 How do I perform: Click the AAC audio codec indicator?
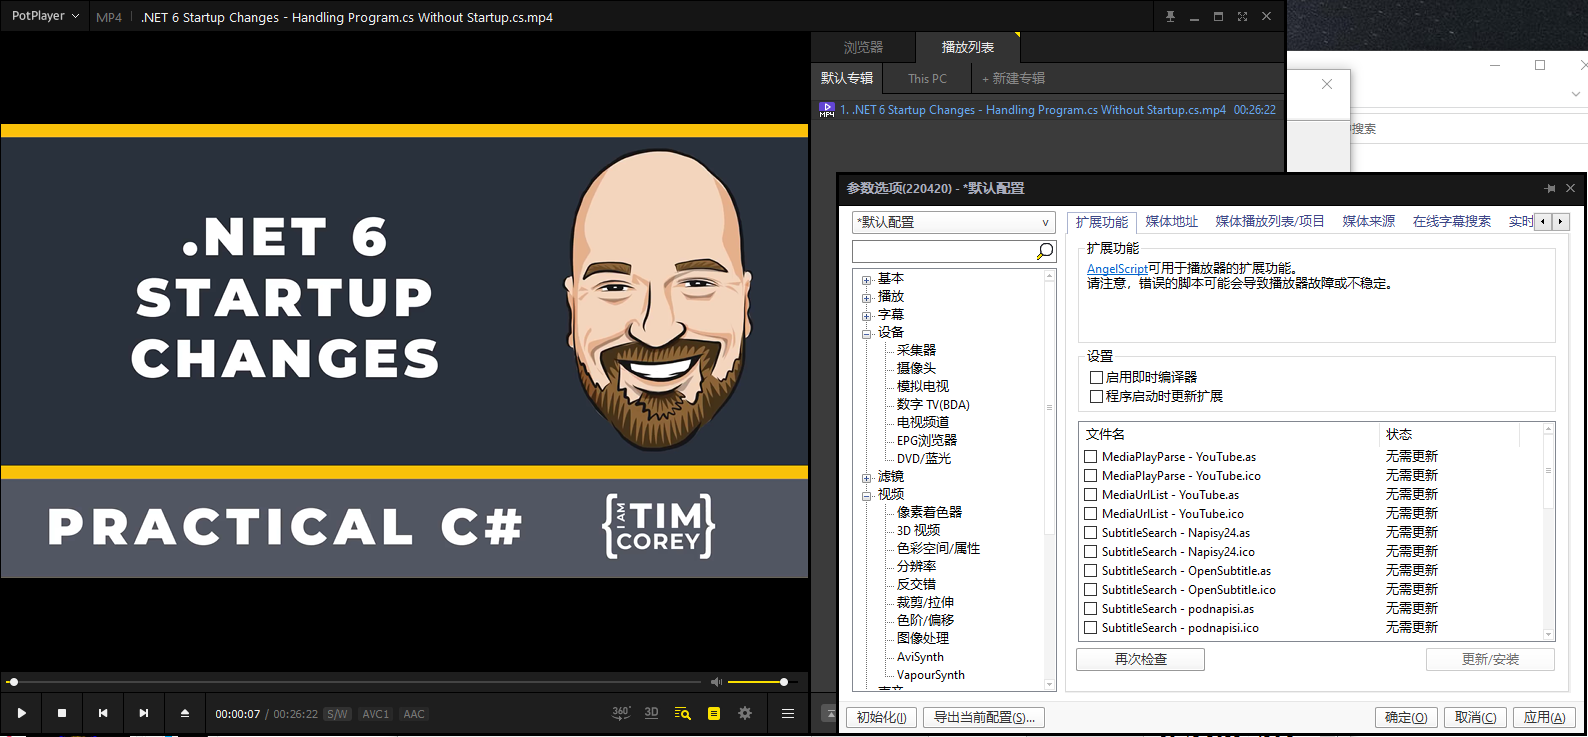[x=414, y=714]
